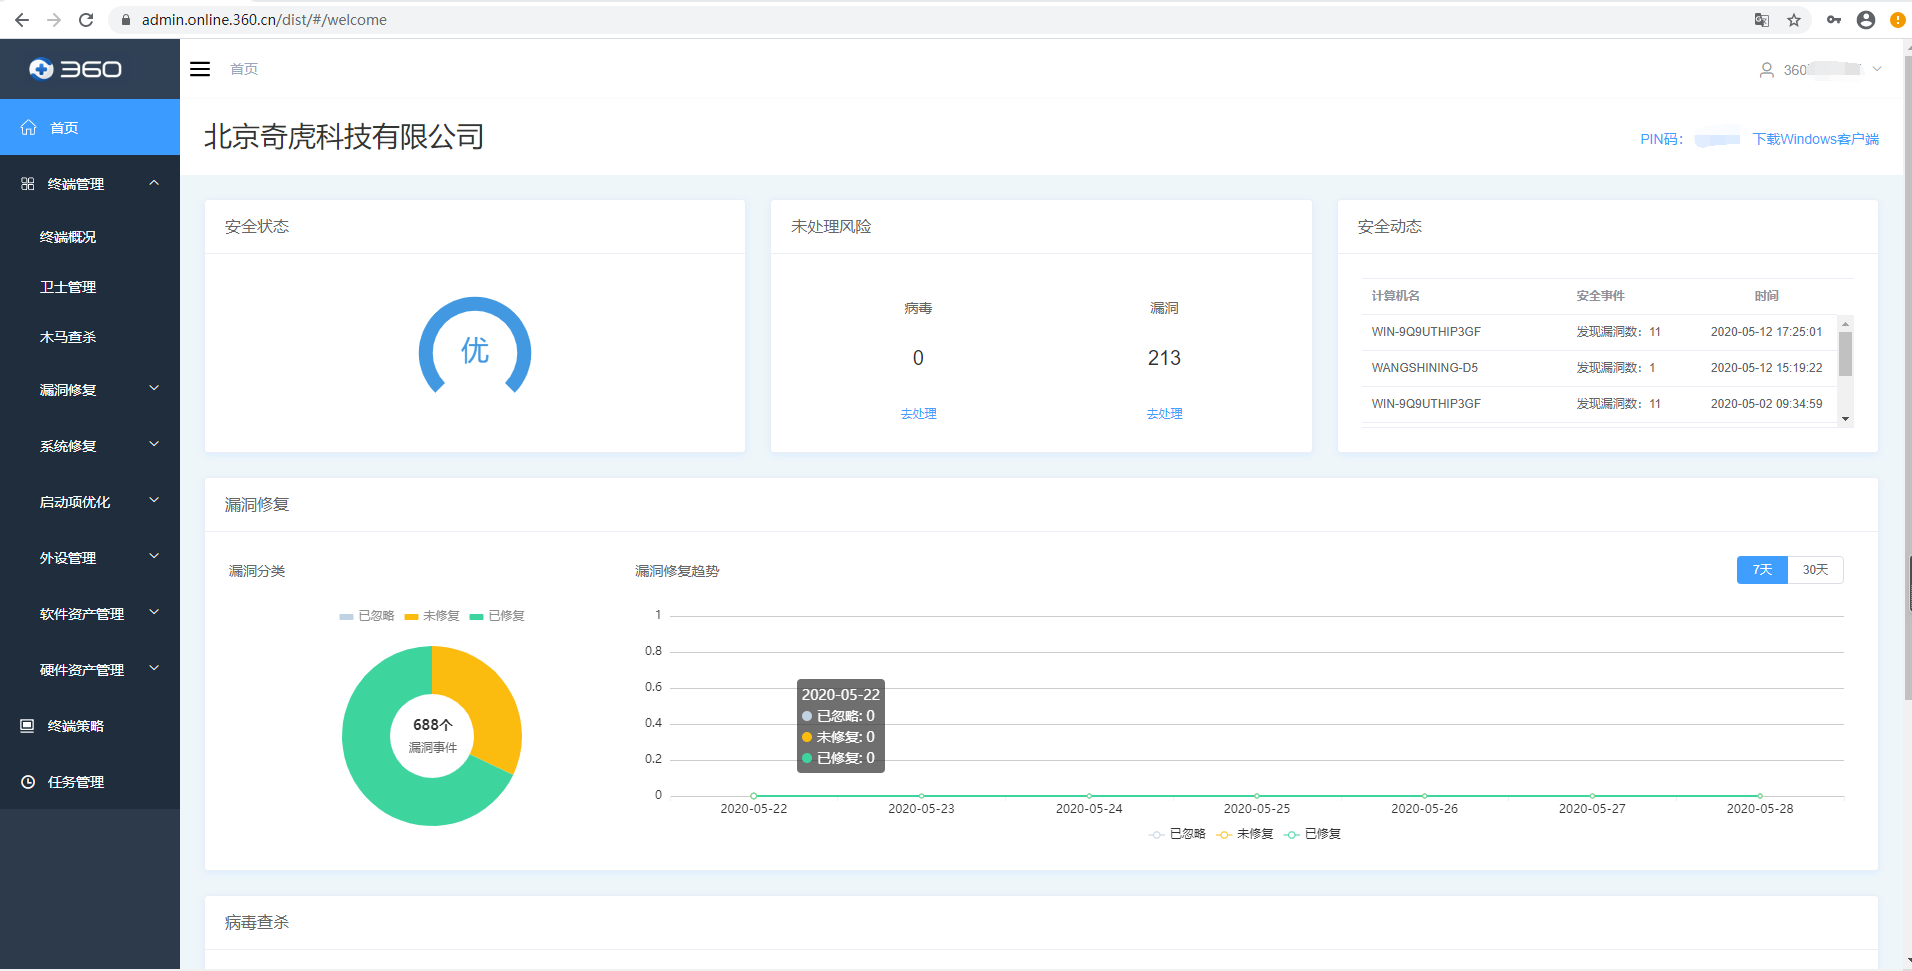
Task: Switch trend chart to 30天 range
Action: click(1815, 570)
